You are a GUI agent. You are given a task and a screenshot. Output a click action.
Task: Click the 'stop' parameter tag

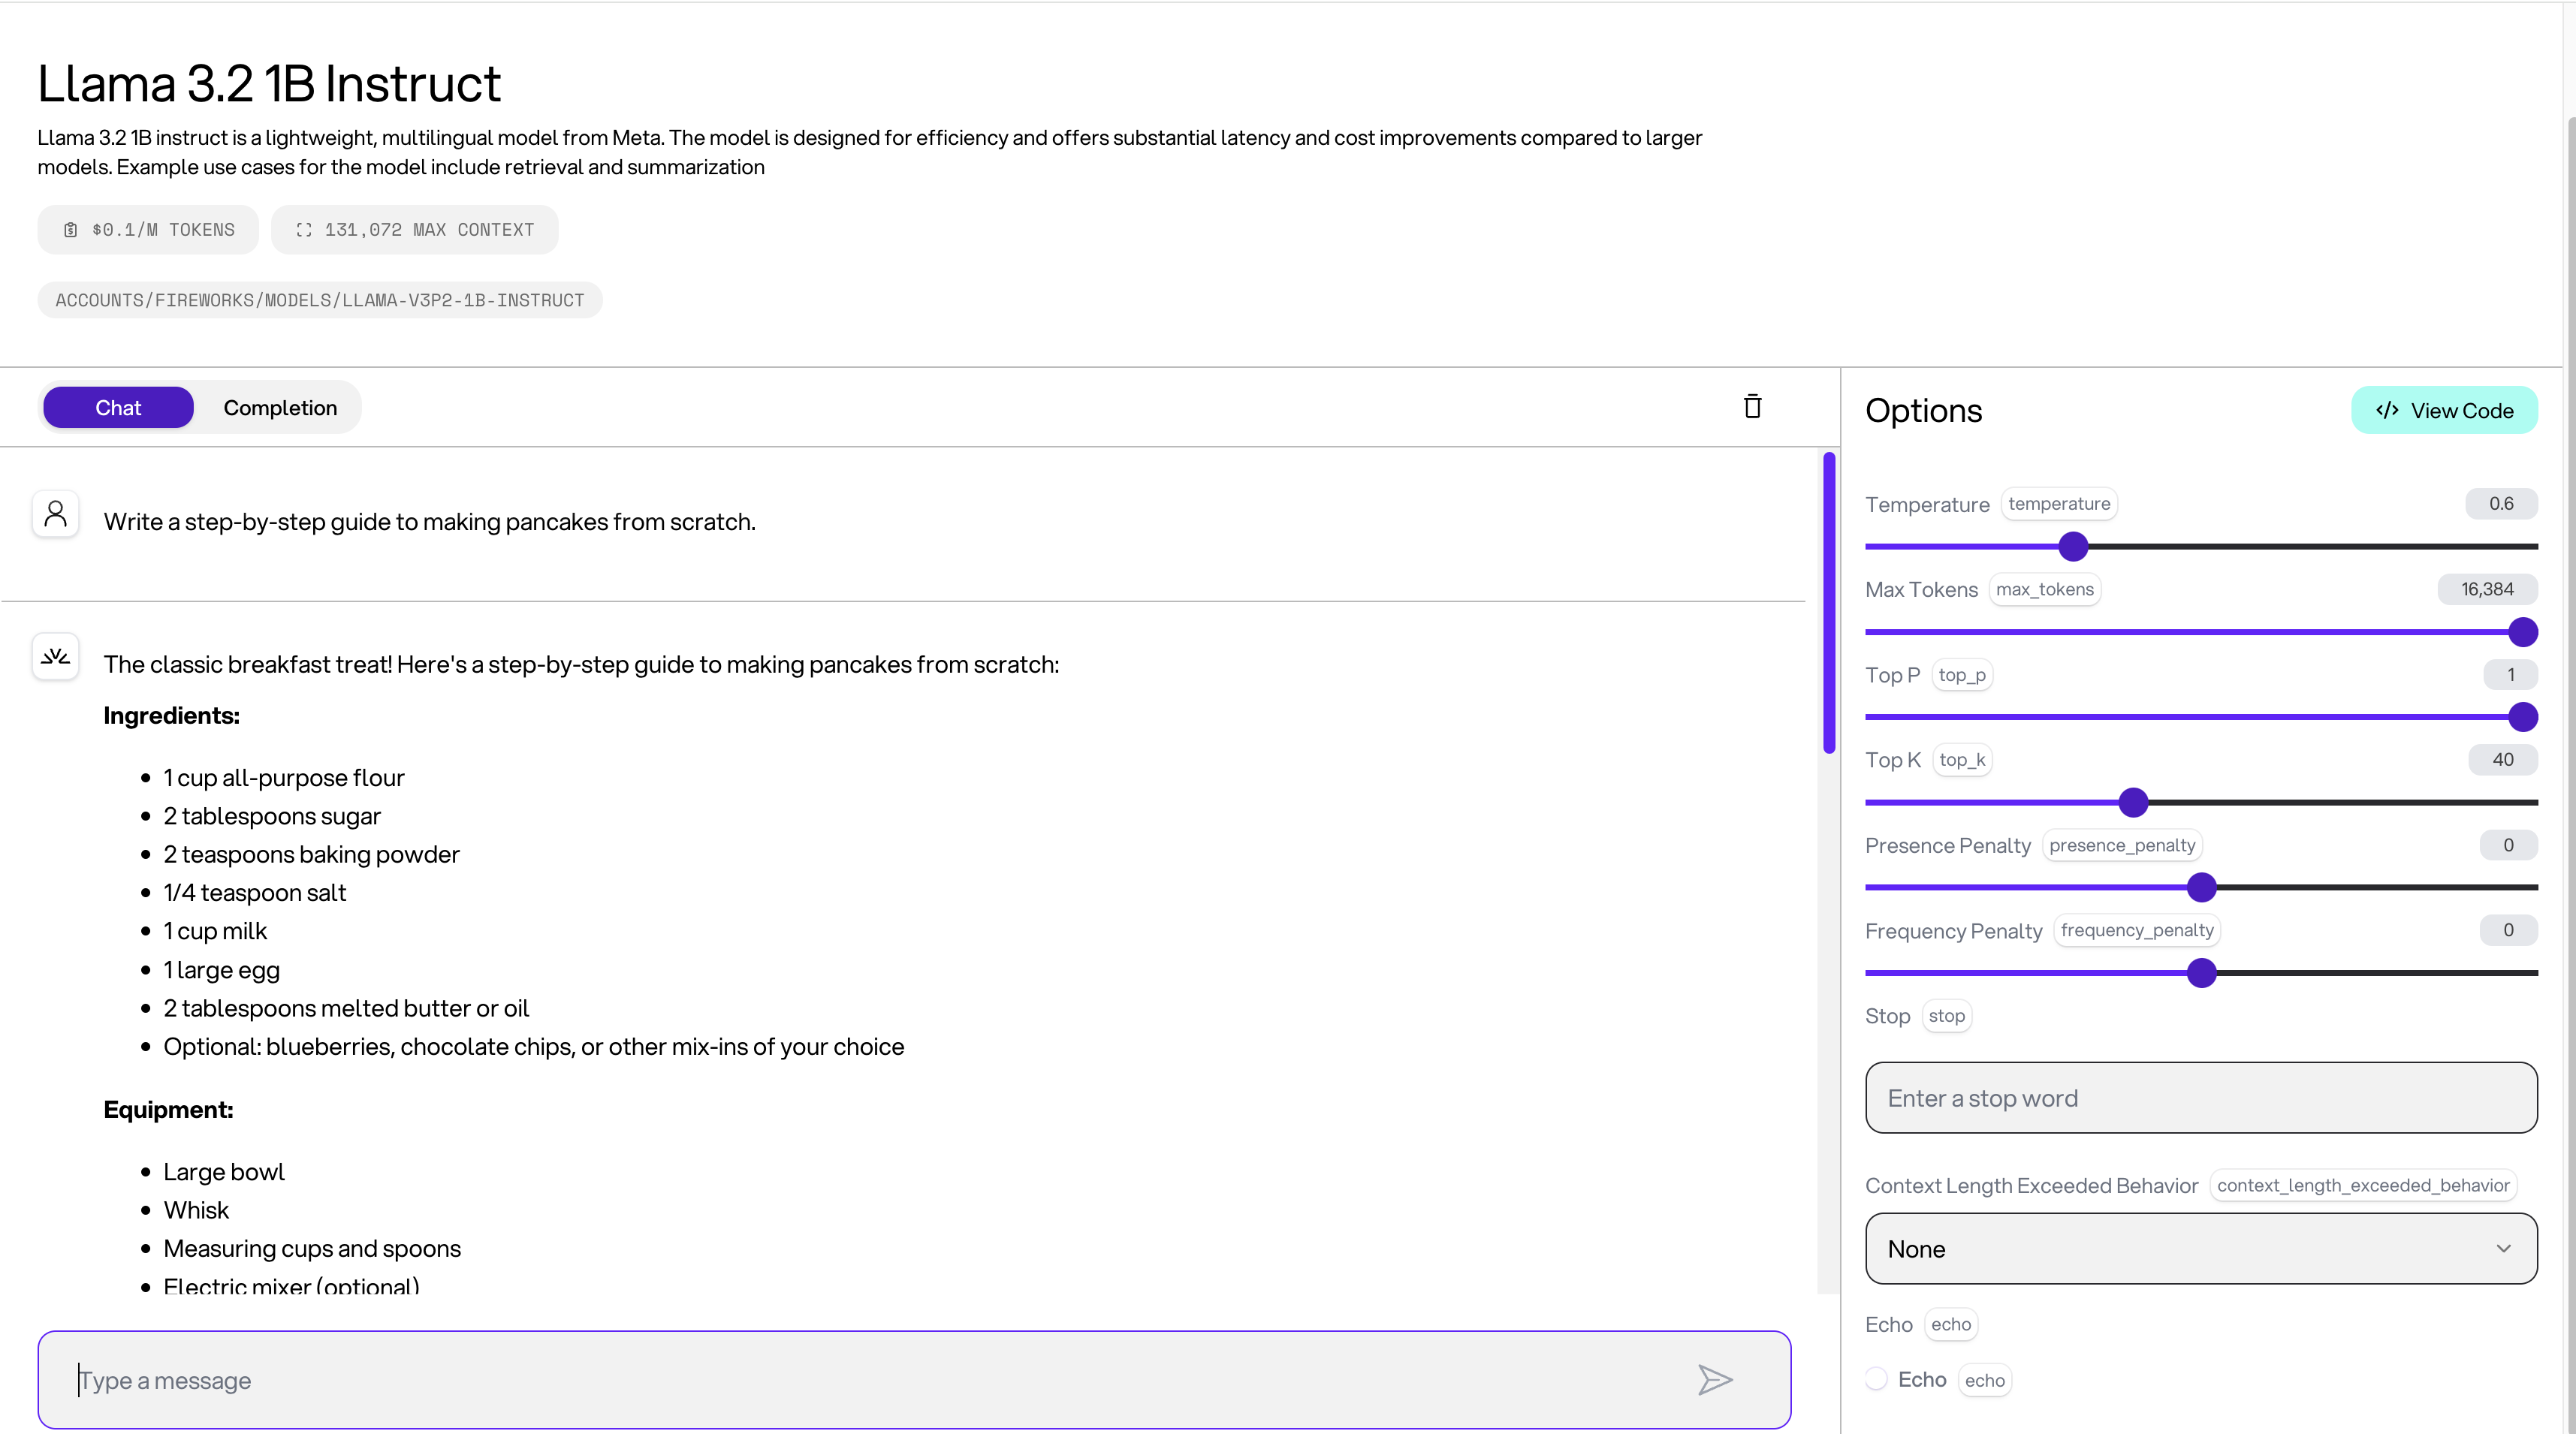pyautogui.click(x=1946, y=1016)
